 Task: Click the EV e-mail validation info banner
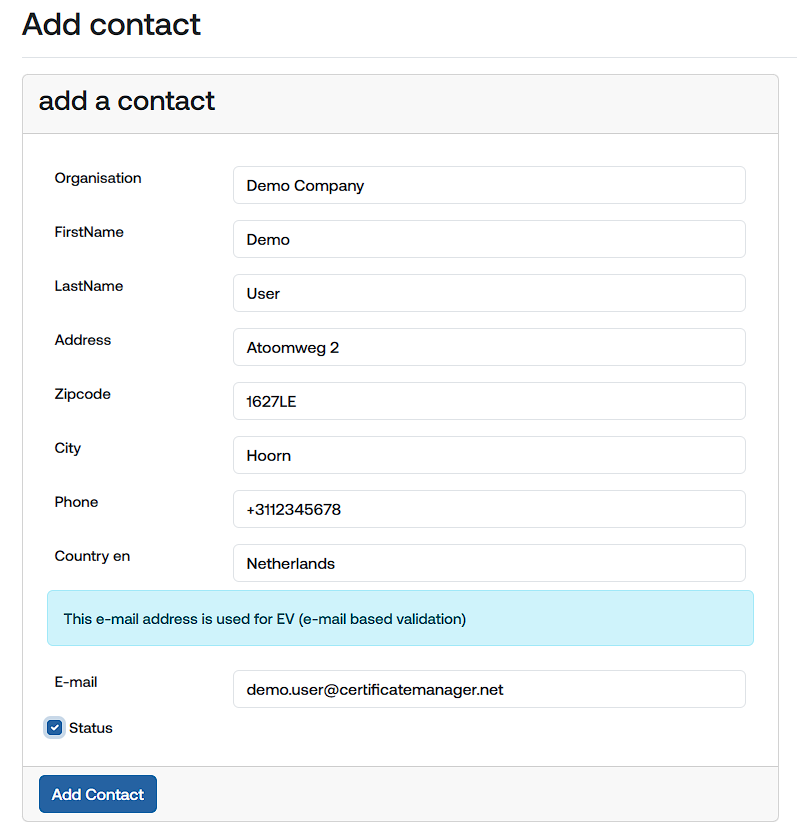point(400,618)
